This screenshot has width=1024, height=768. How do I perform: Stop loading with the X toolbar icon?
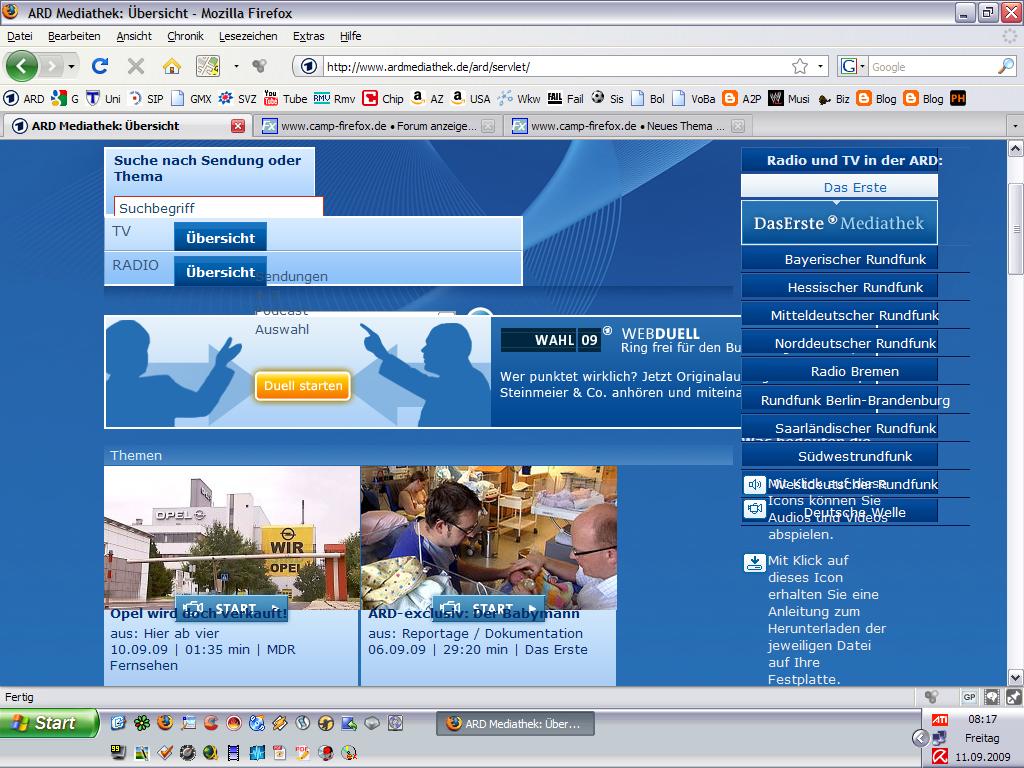(x=136, y=66)
